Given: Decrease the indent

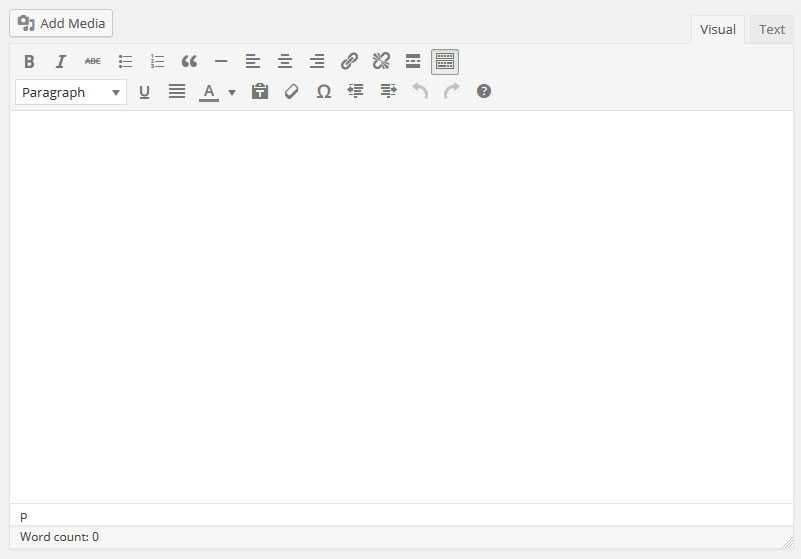Looking at the screenshot, I should coord(356,92).
